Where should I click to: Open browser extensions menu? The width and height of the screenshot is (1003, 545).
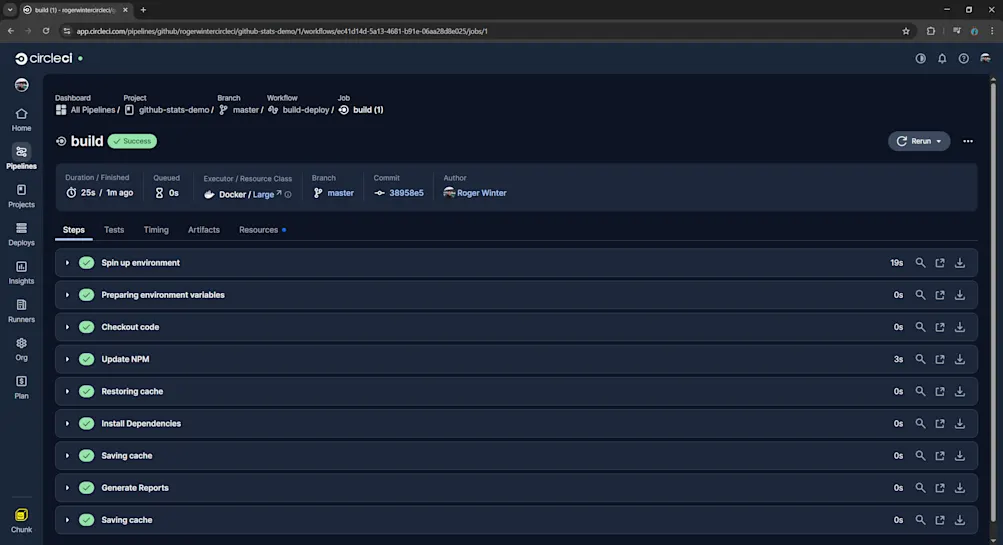point(931,31)
